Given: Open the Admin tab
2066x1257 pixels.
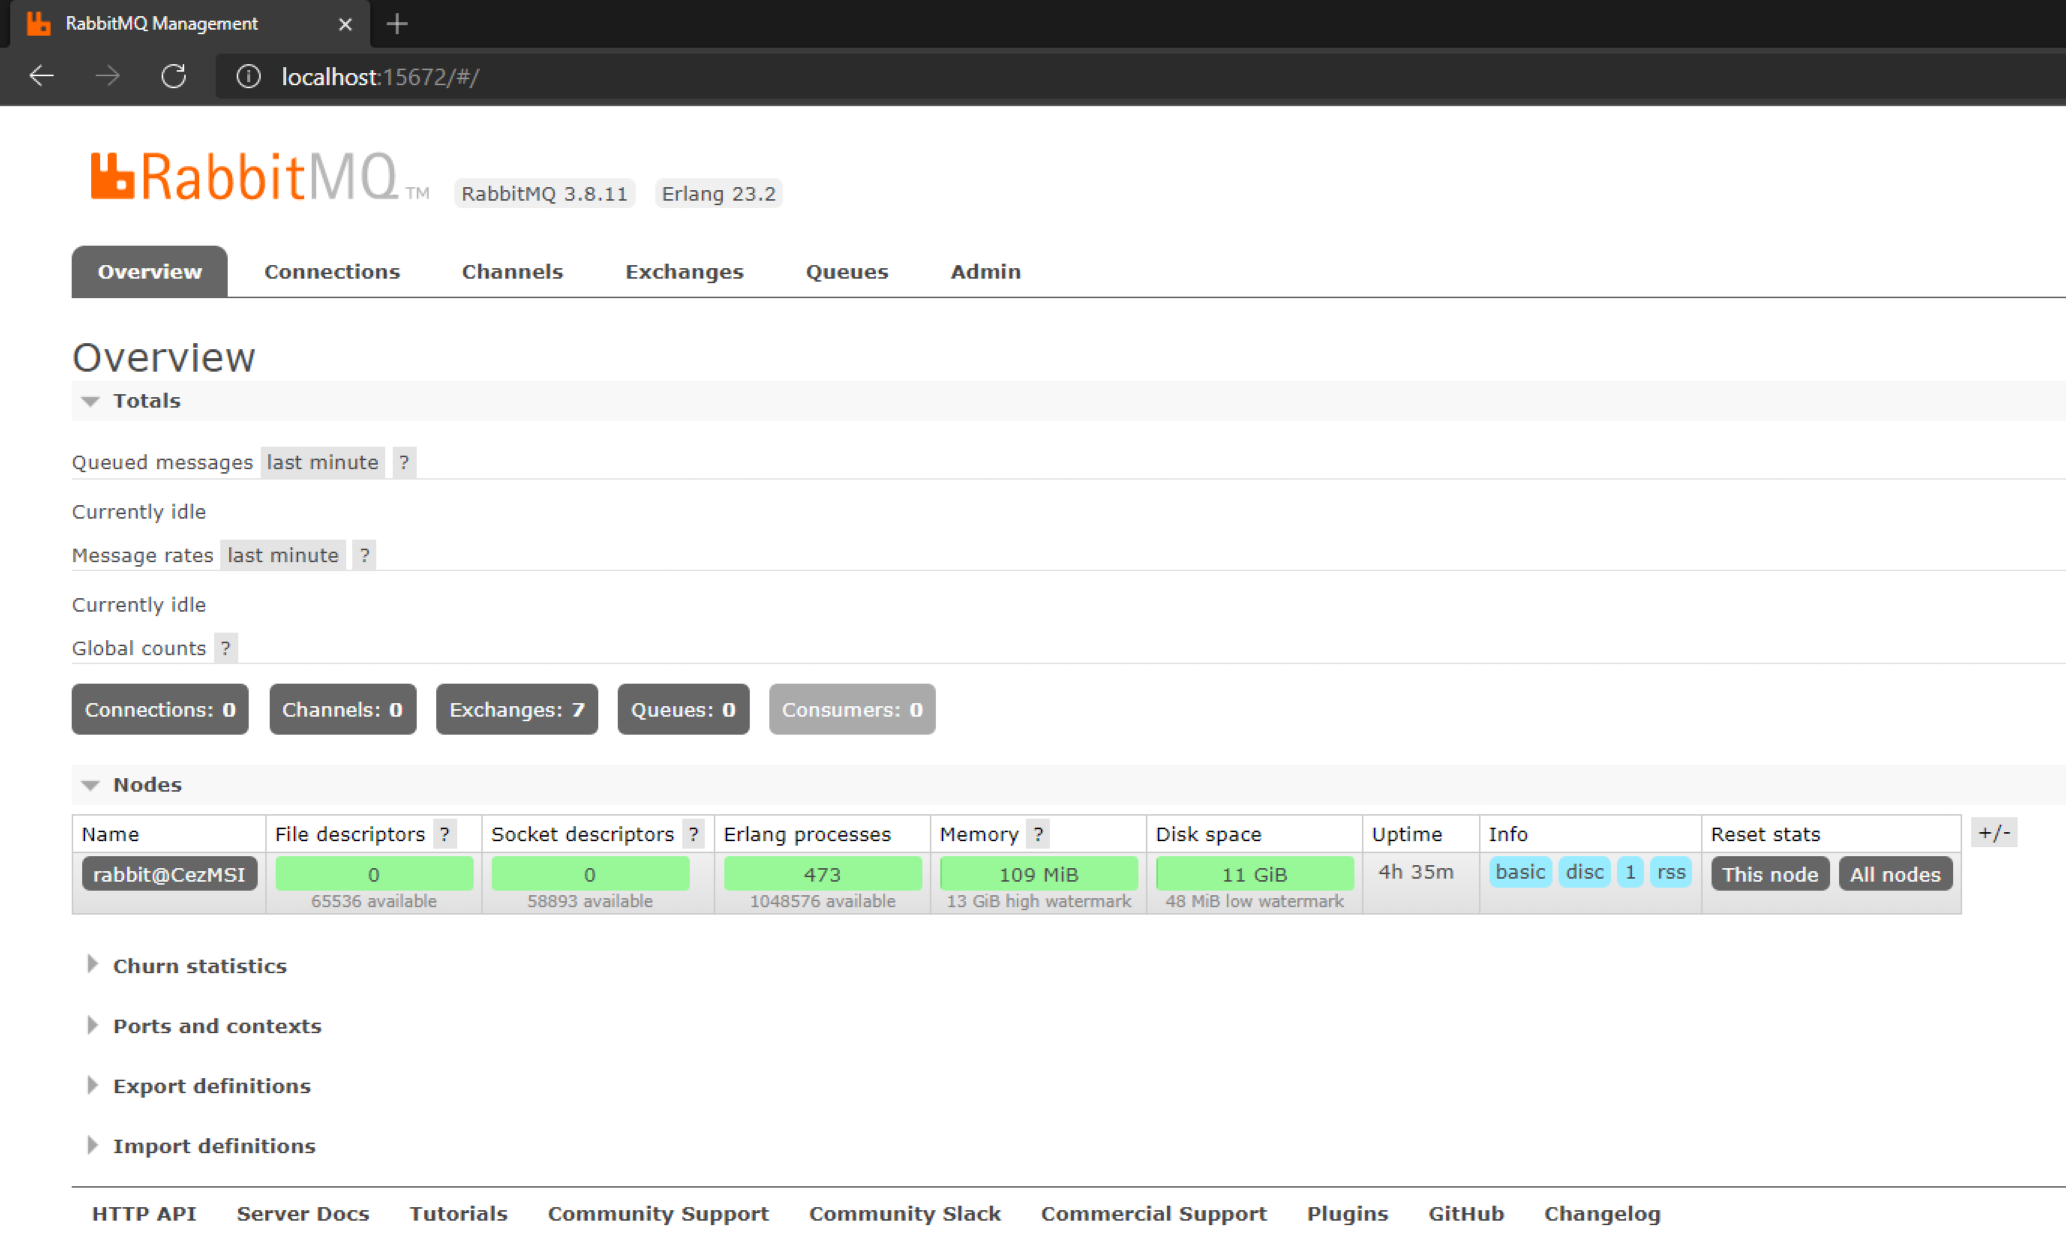Looking at the screenshot, I should (986, 272).
